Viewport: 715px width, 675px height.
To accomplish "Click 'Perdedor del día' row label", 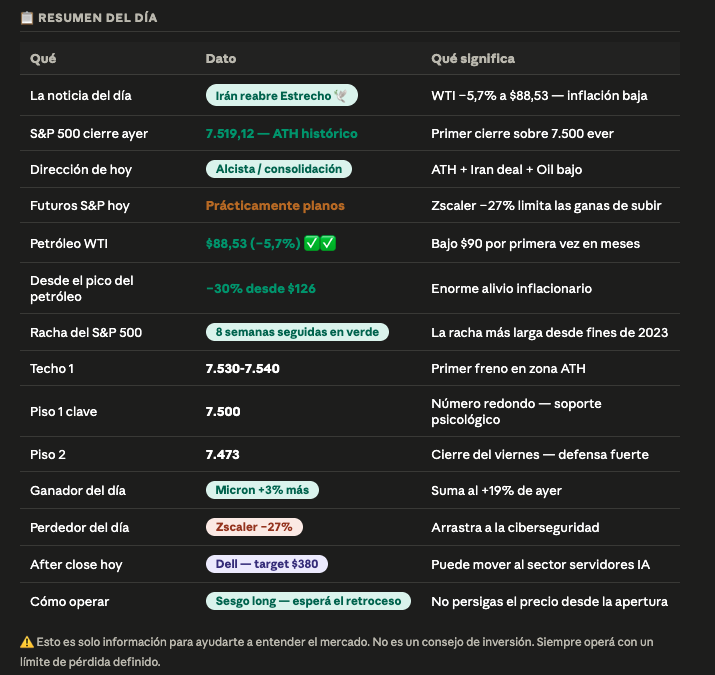I will 79,528.
